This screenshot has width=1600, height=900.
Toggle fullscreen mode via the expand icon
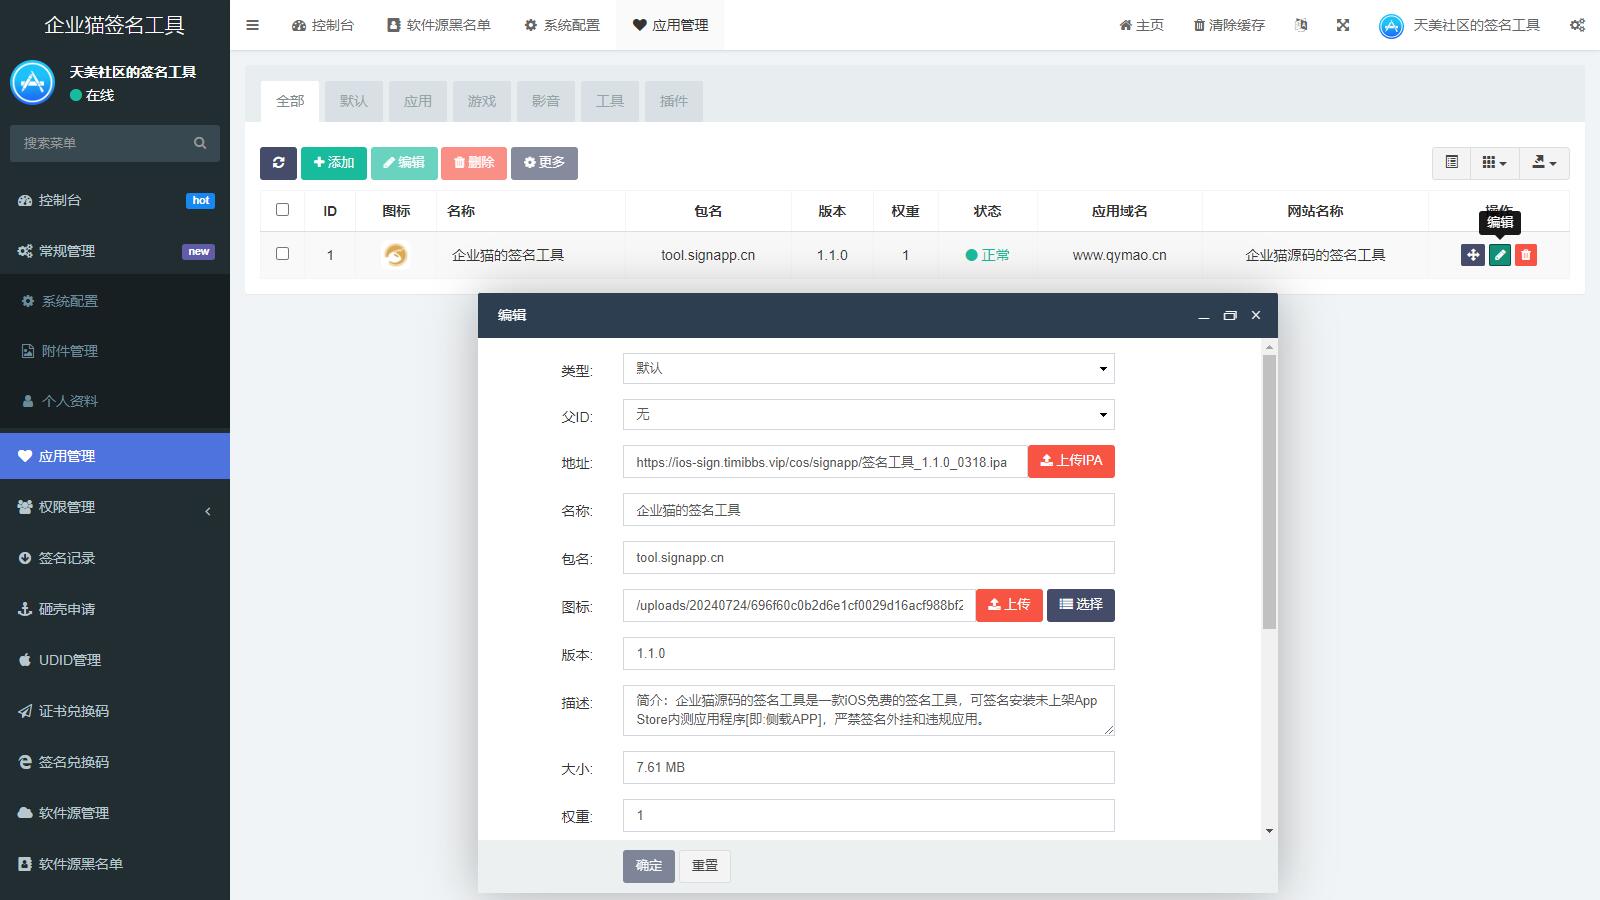(1341, 25)
